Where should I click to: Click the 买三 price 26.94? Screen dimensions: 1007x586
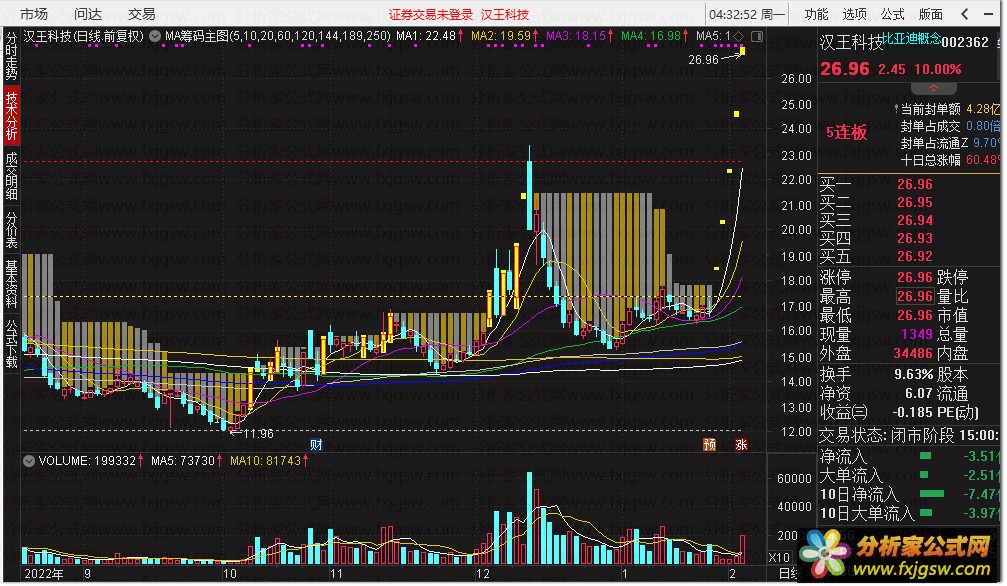click(x=915, y=220)
